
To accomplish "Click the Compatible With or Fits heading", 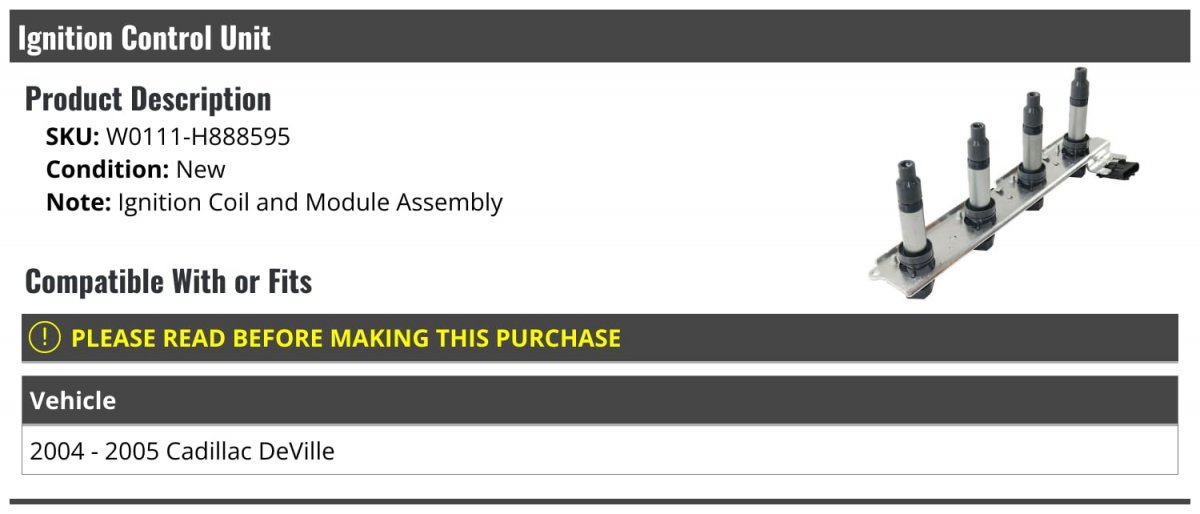I will tap(168, 282).
